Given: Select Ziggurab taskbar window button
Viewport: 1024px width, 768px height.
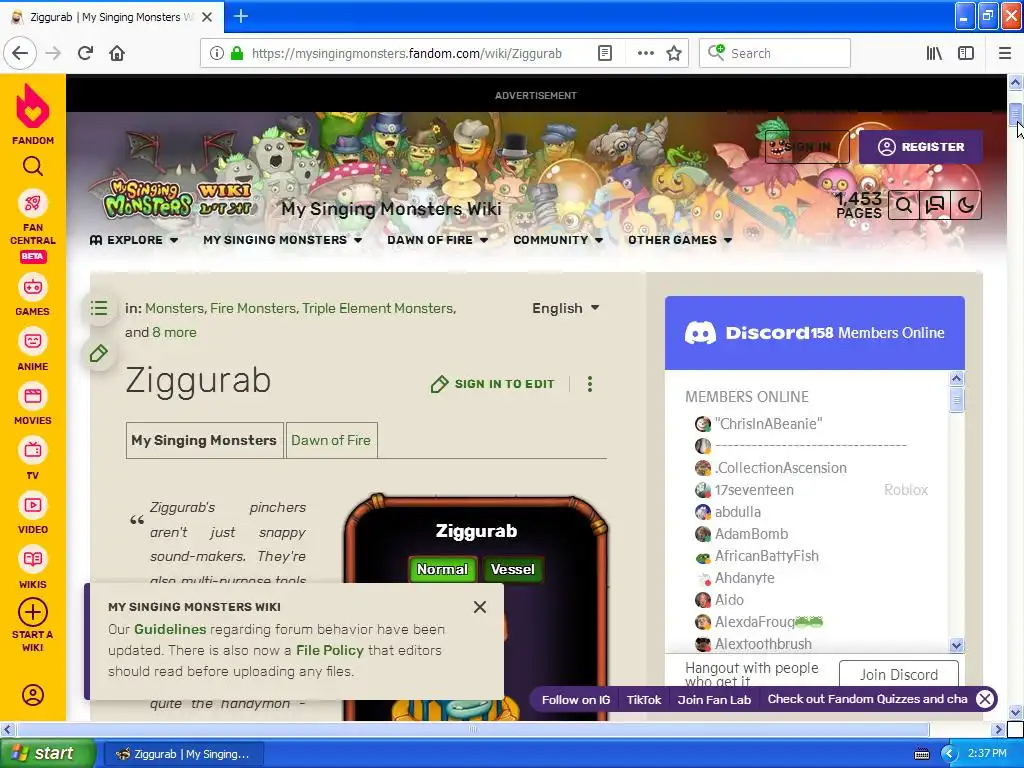Looking at the screenshot, I should [183, 754].
